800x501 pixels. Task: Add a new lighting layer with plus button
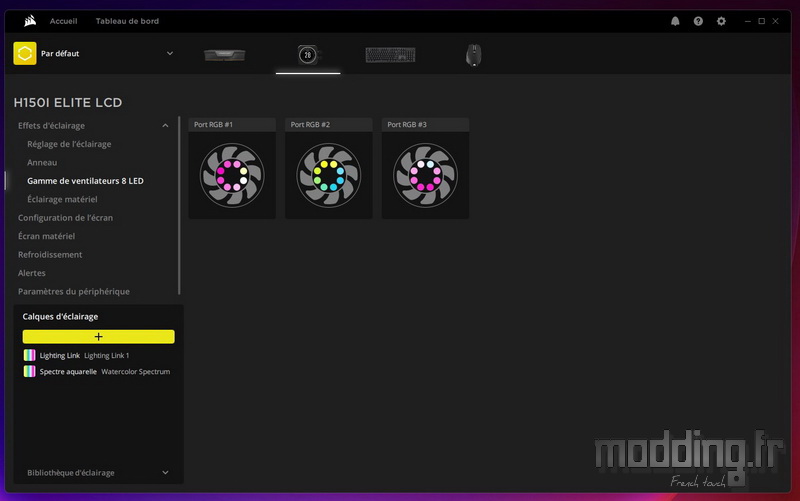(x=98, y=336)
